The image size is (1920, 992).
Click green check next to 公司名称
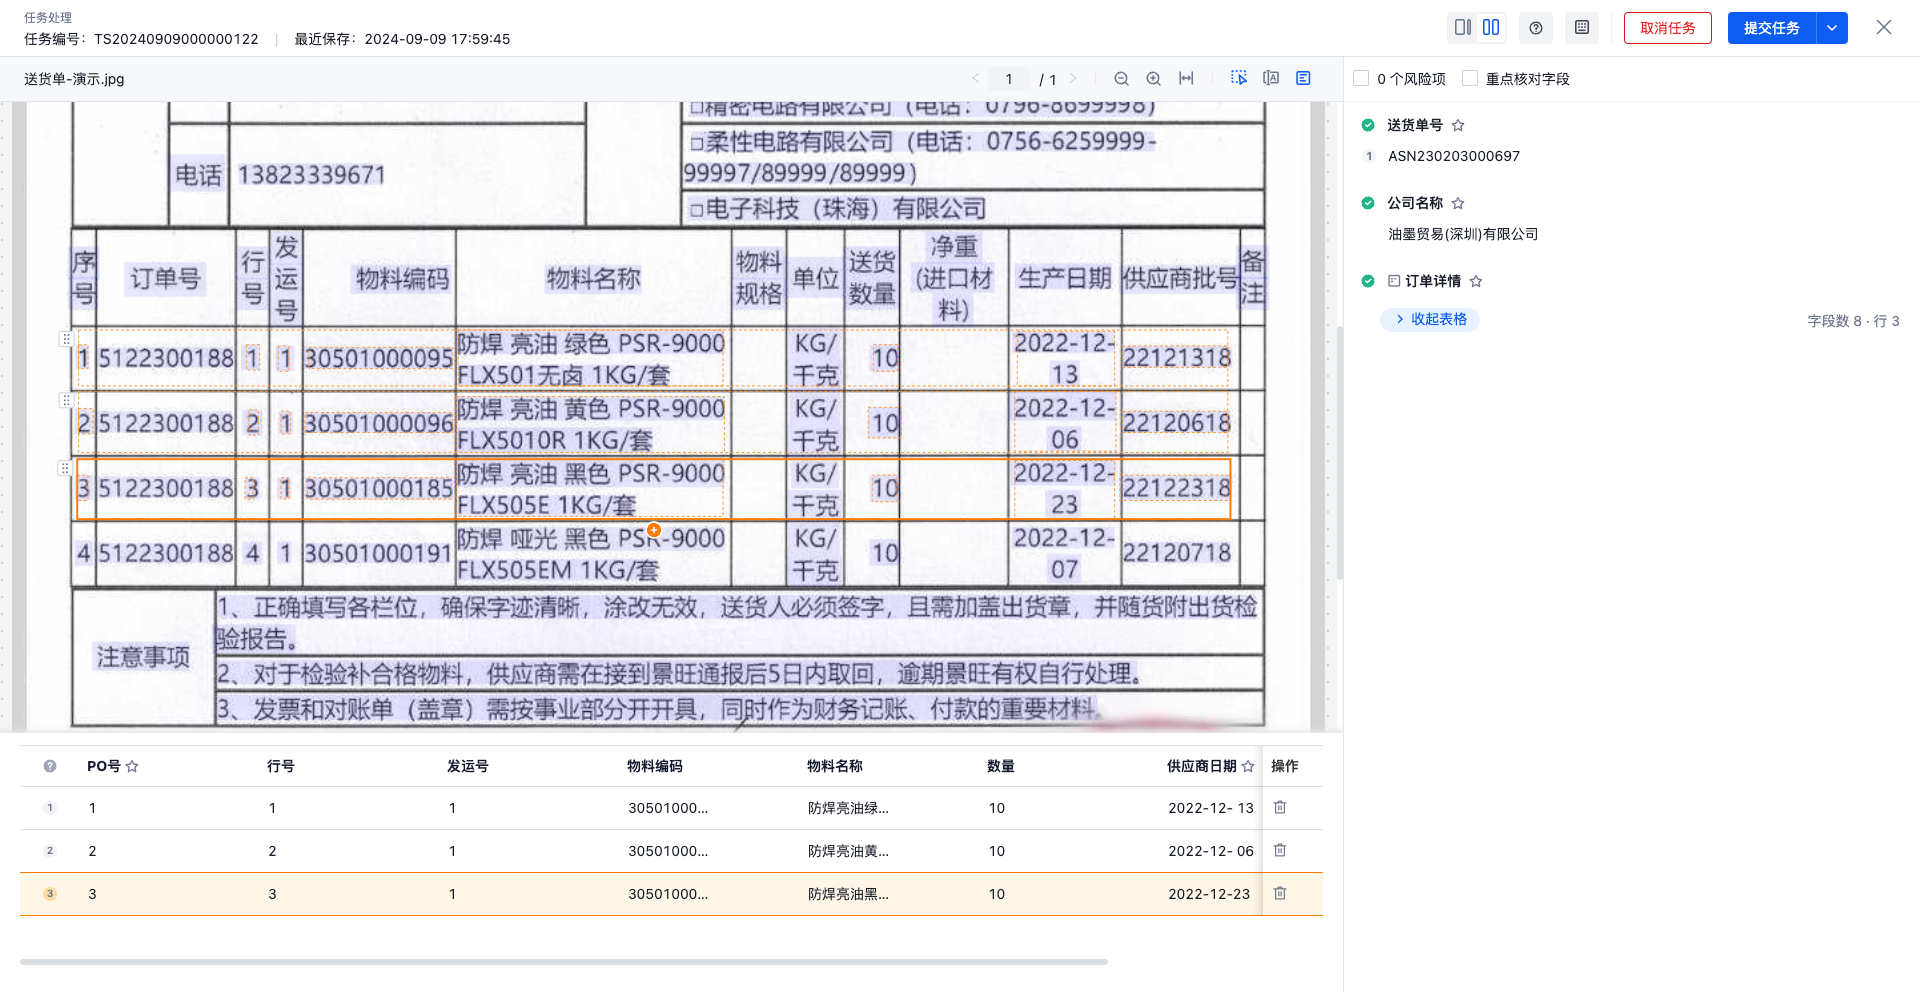coord(1368,203)
